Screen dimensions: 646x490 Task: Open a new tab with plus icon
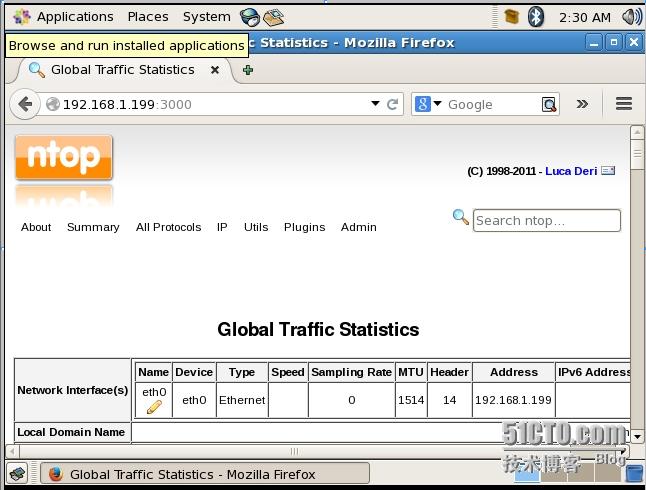pos(248,70)
